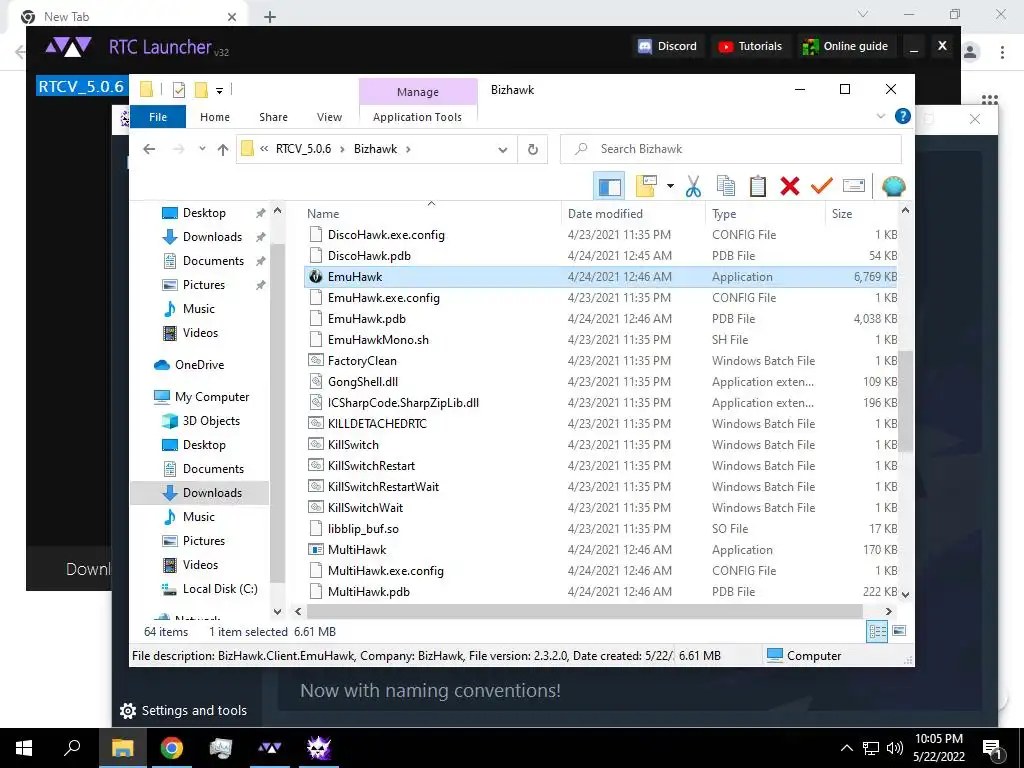Select GongShell.dll file
Screen dimensions: 1024x768
click(601, 382)
